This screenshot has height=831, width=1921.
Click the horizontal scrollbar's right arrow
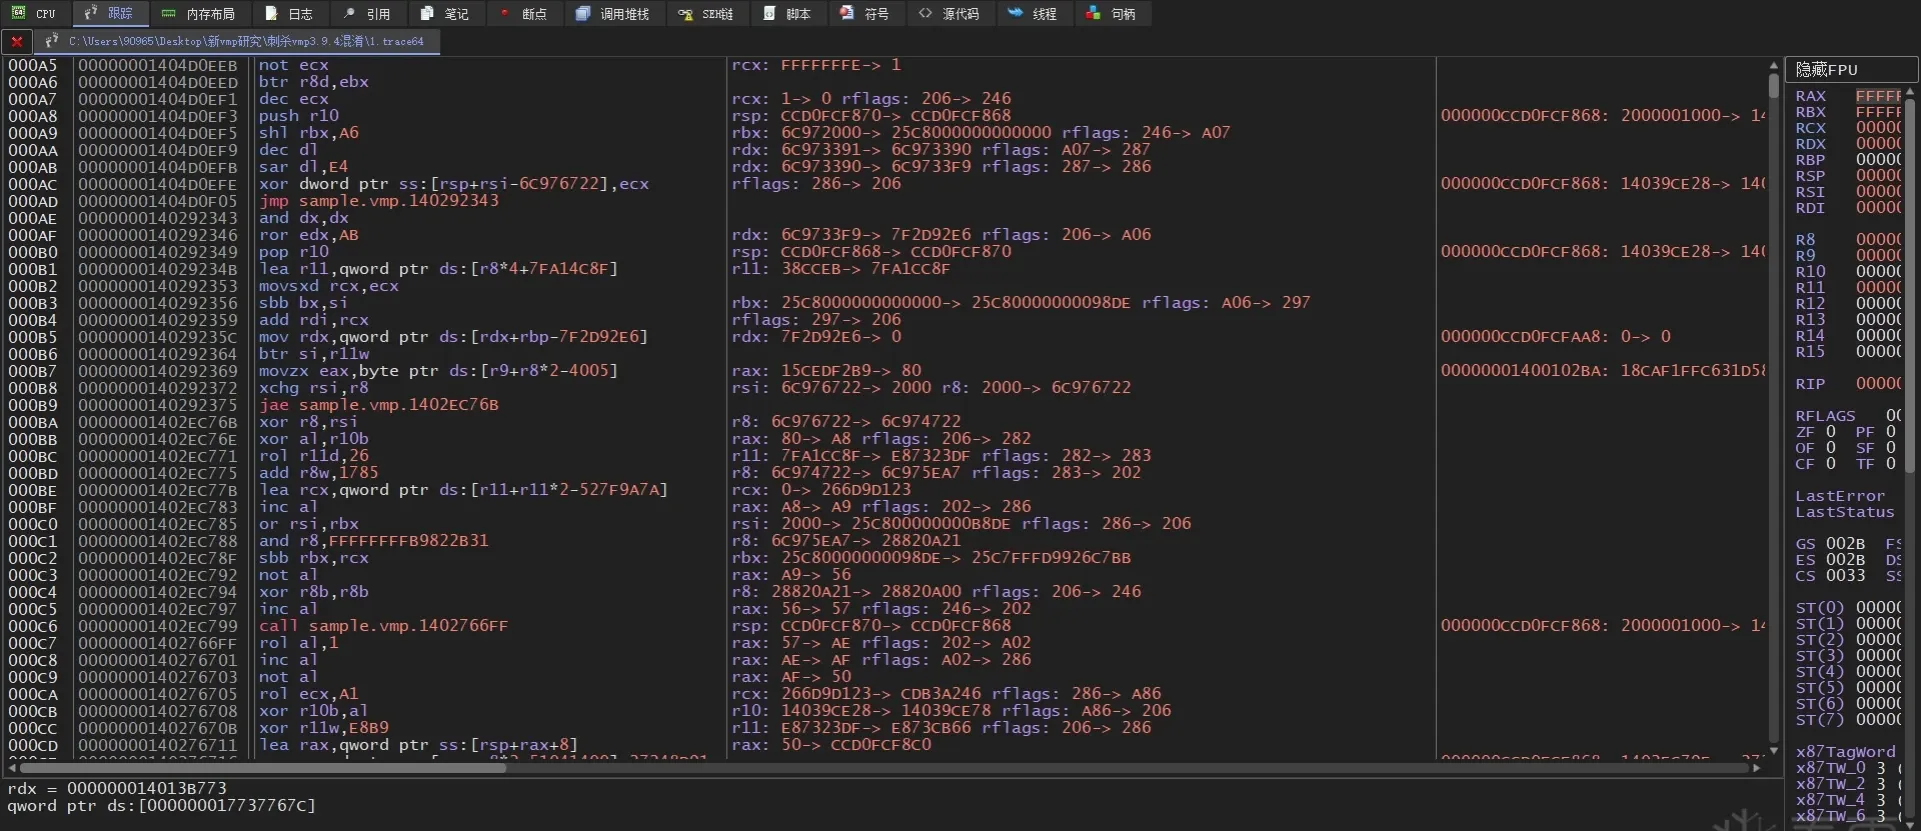tap(1756, 768)
